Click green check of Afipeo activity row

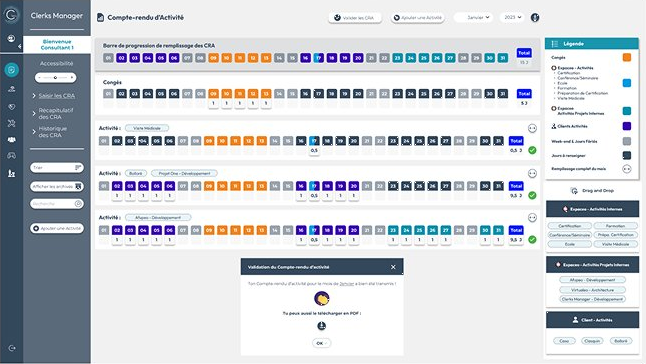point(532,240)
